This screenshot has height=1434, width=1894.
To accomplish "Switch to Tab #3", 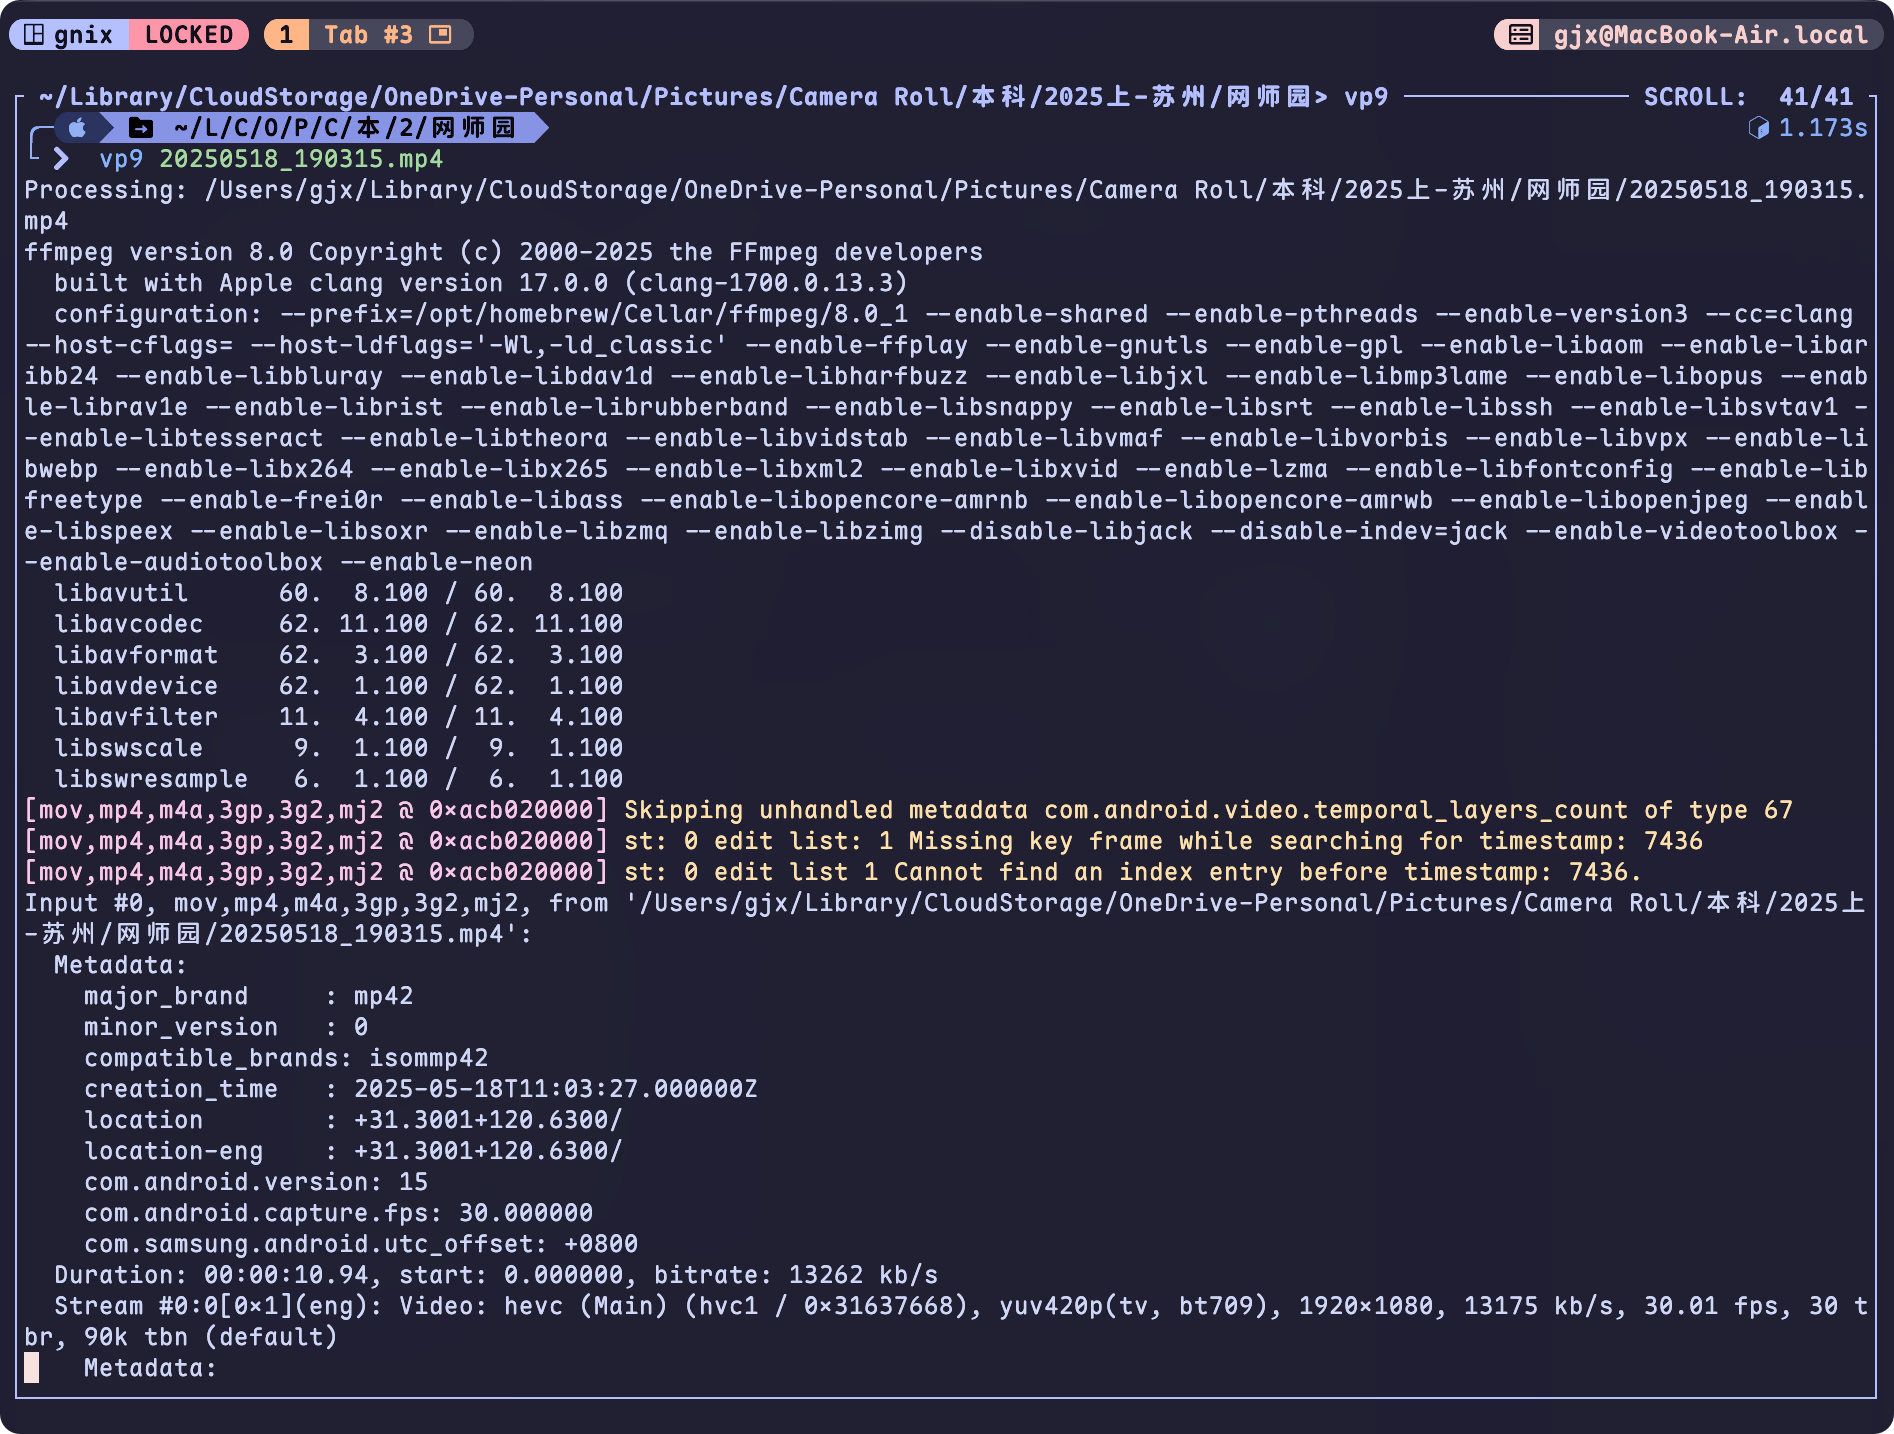I will click(x=368, y=35).
